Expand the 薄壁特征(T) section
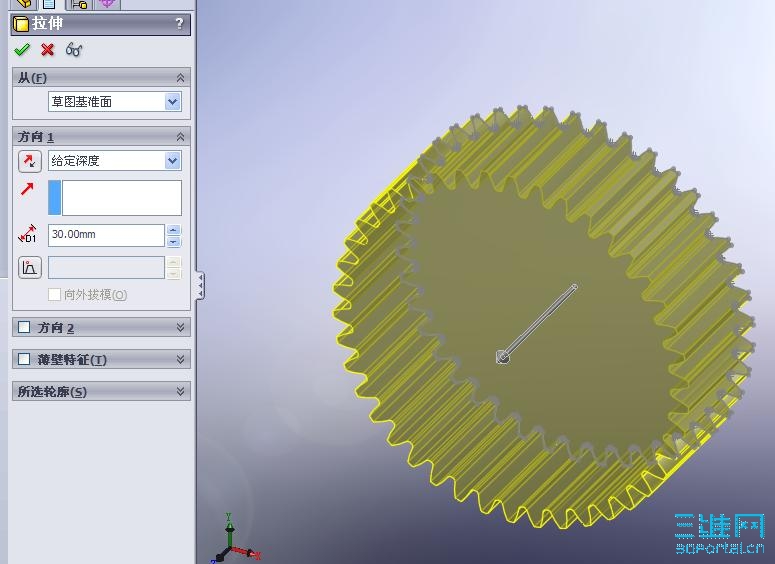The height and width of the screenshot is (564, 775). pyautogui.click(x=180, y=359)
